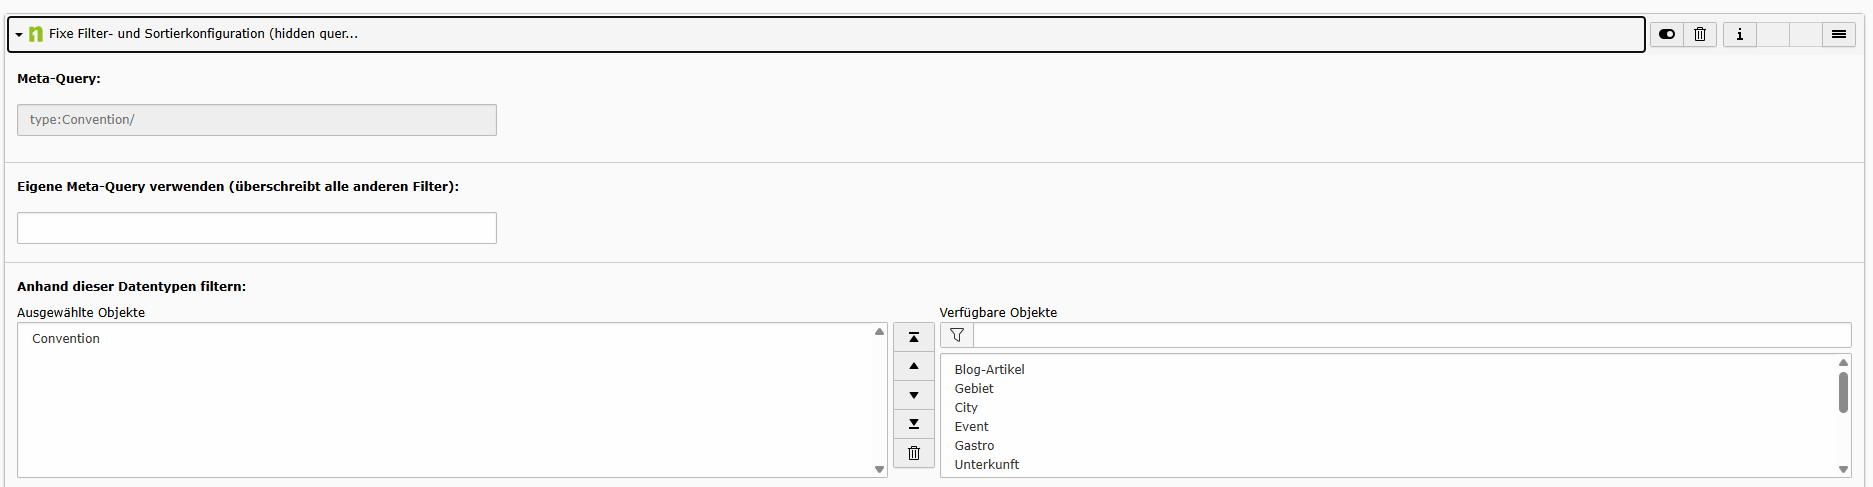Move selected item to bottom
The image size is (1873, 487).
pyautogui.click(x=914, y=424)
